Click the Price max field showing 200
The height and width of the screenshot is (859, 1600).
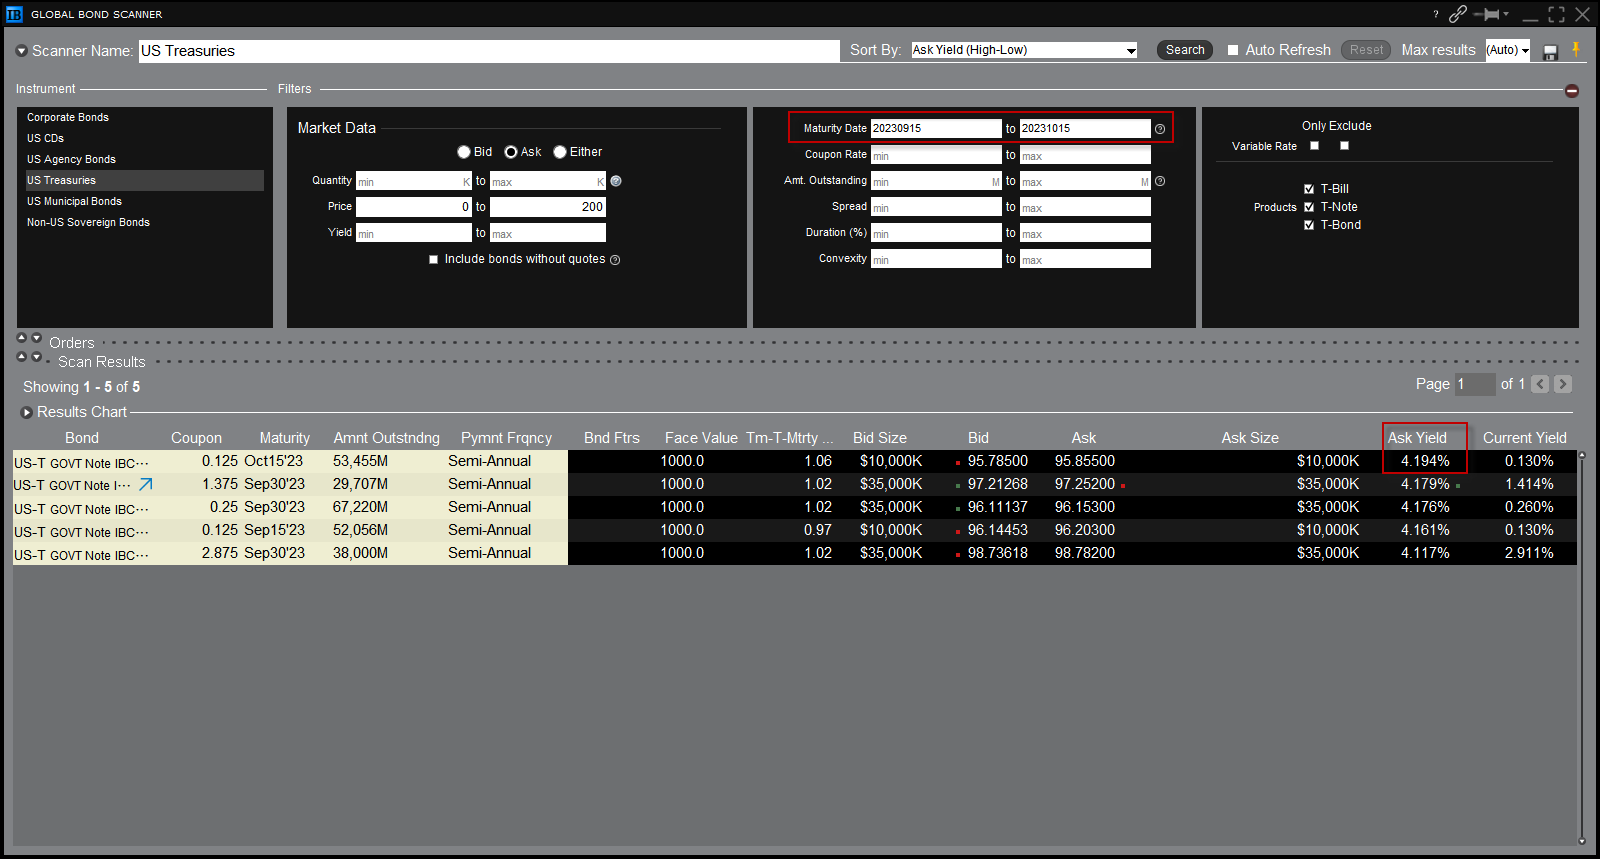click(x=548, y=207)
